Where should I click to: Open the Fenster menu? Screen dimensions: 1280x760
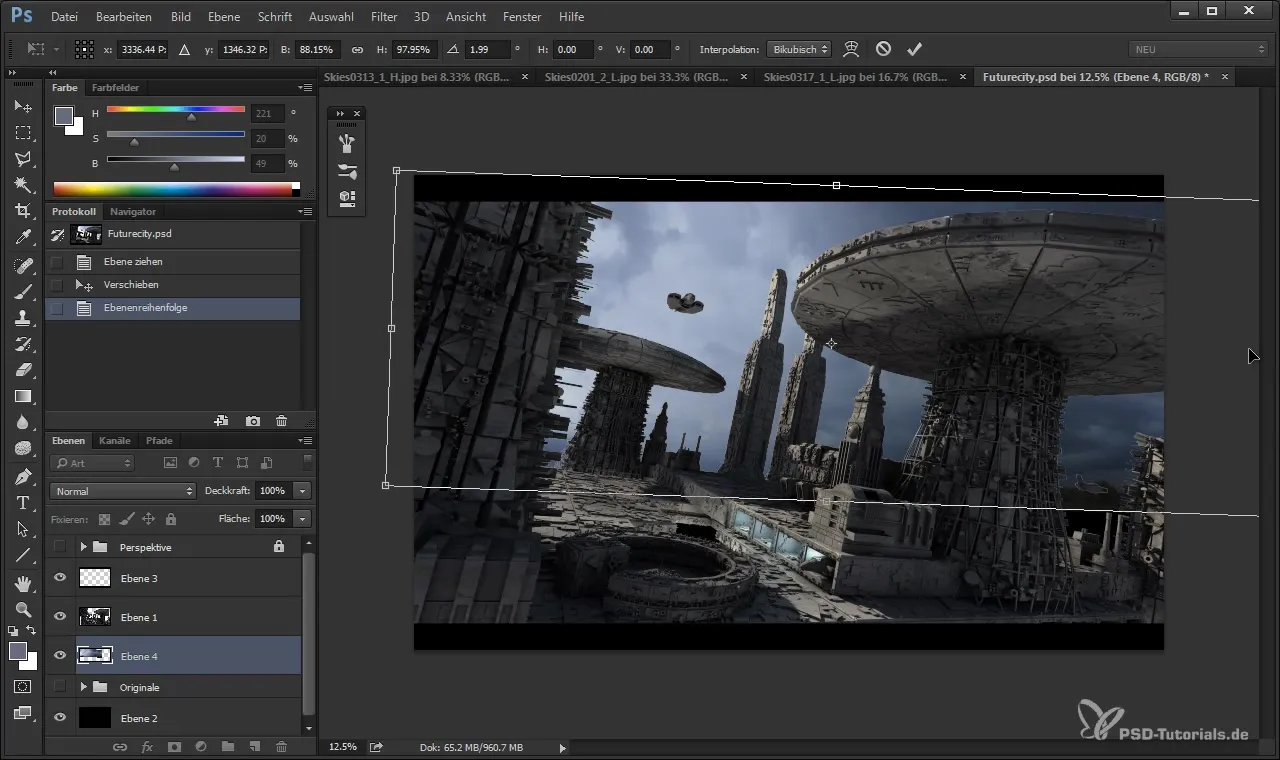[523, 17]
